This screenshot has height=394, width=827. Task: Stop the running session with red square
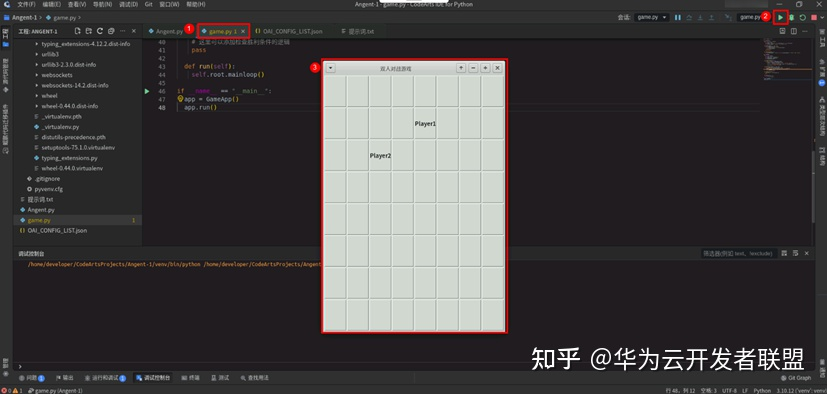(814, 17)
